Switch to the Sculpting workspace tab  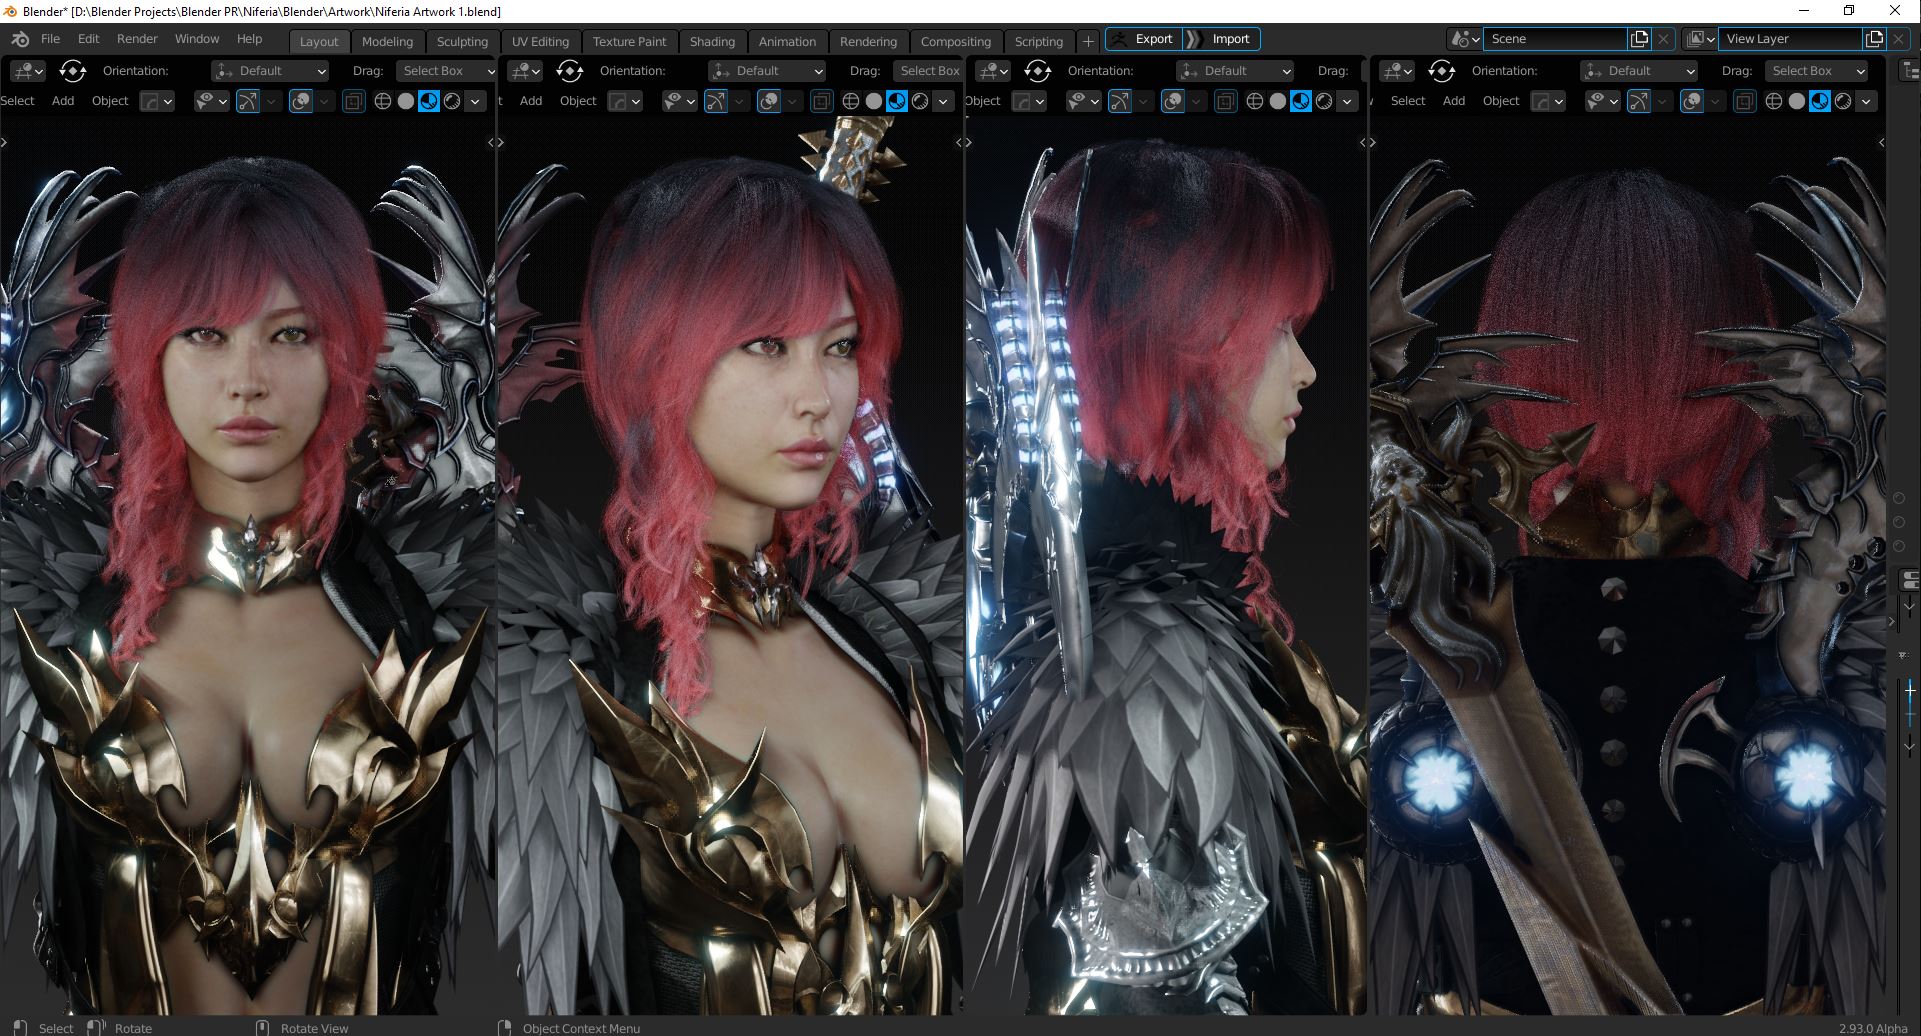[462, 41]
